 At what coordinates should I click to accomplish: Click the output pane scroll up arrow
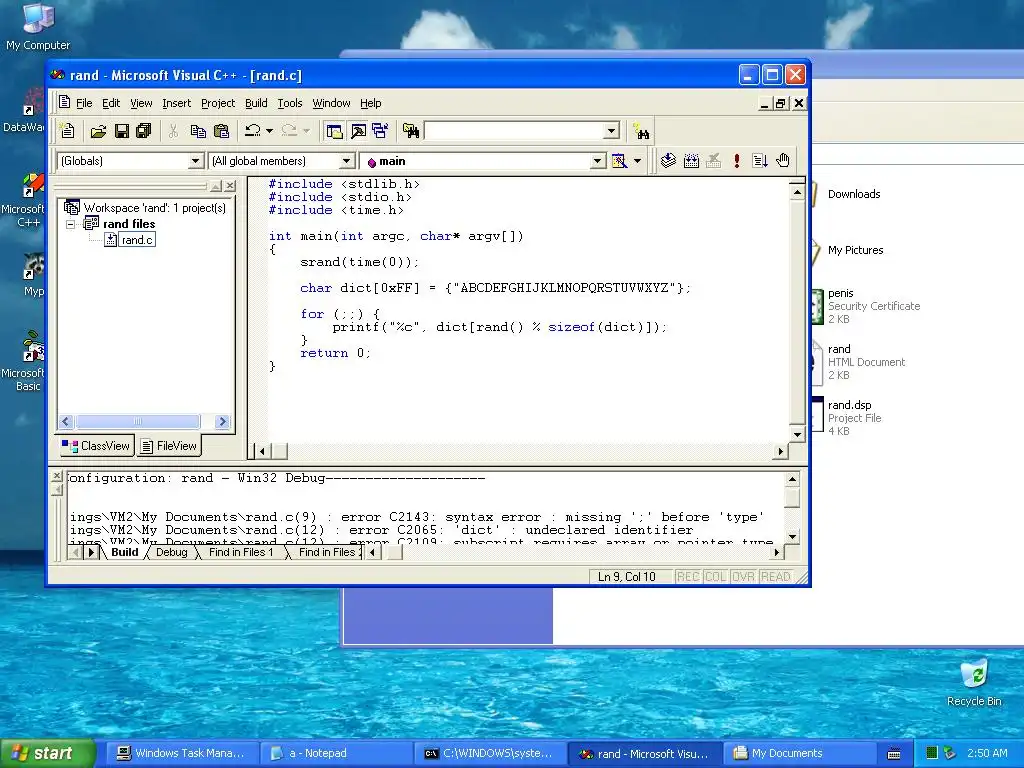[x=792, y=479]
